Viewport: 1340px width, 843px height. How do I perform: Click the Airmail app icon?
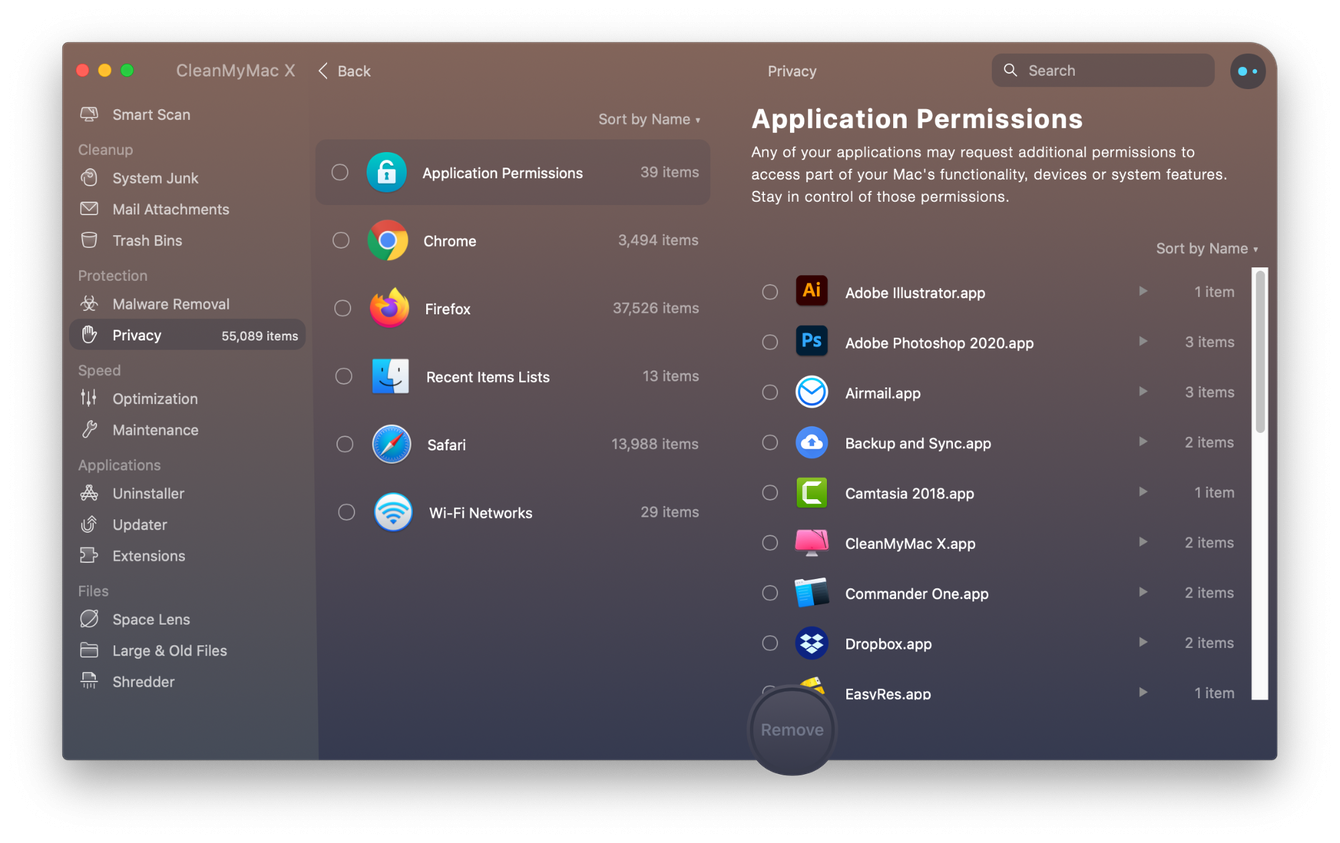811,392
